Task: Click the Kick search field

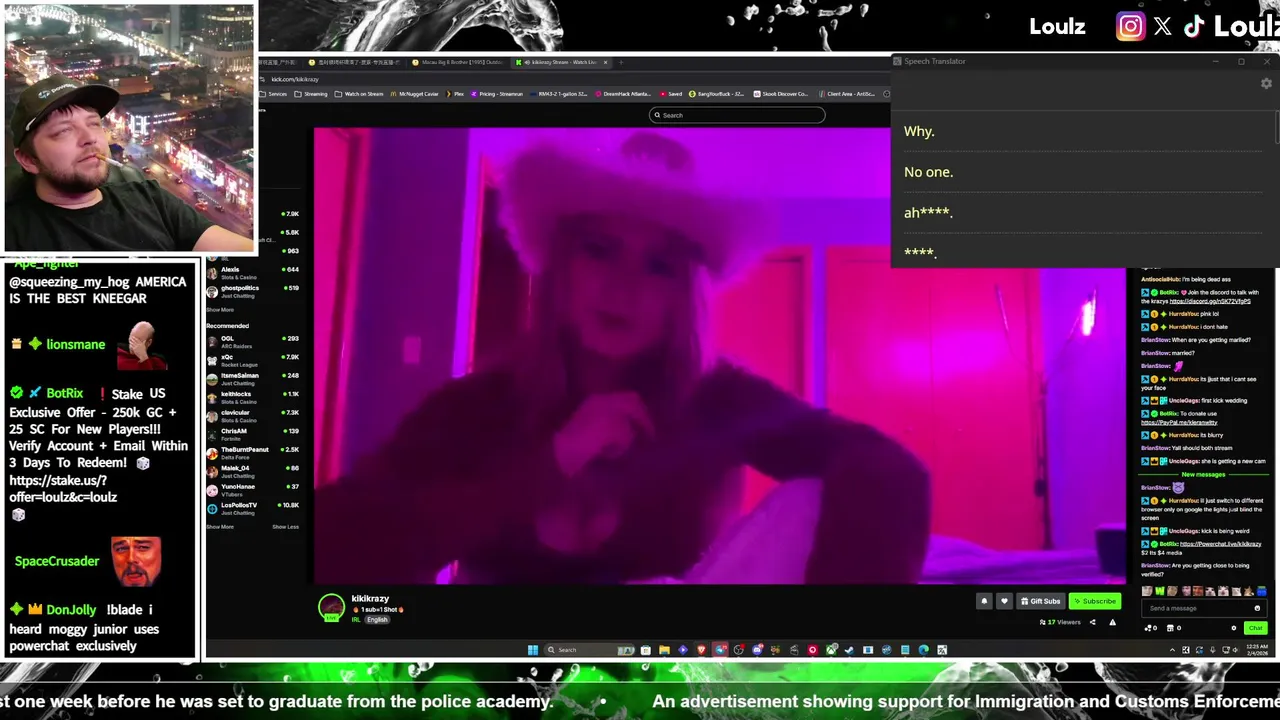Action: [x=737, y=115]
